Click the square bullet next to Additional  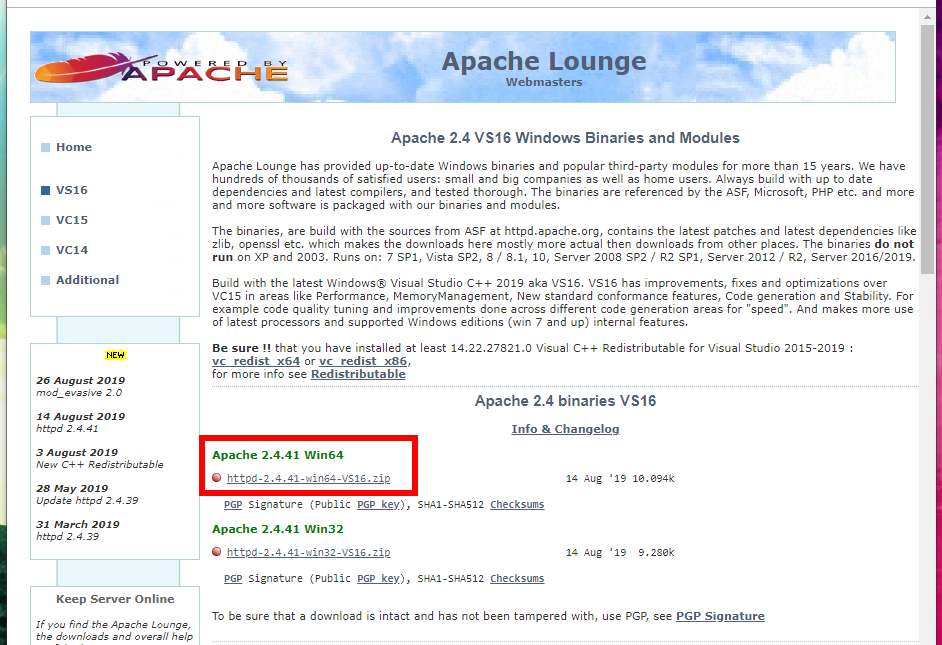pyautogui.click(x=45, y=280)
